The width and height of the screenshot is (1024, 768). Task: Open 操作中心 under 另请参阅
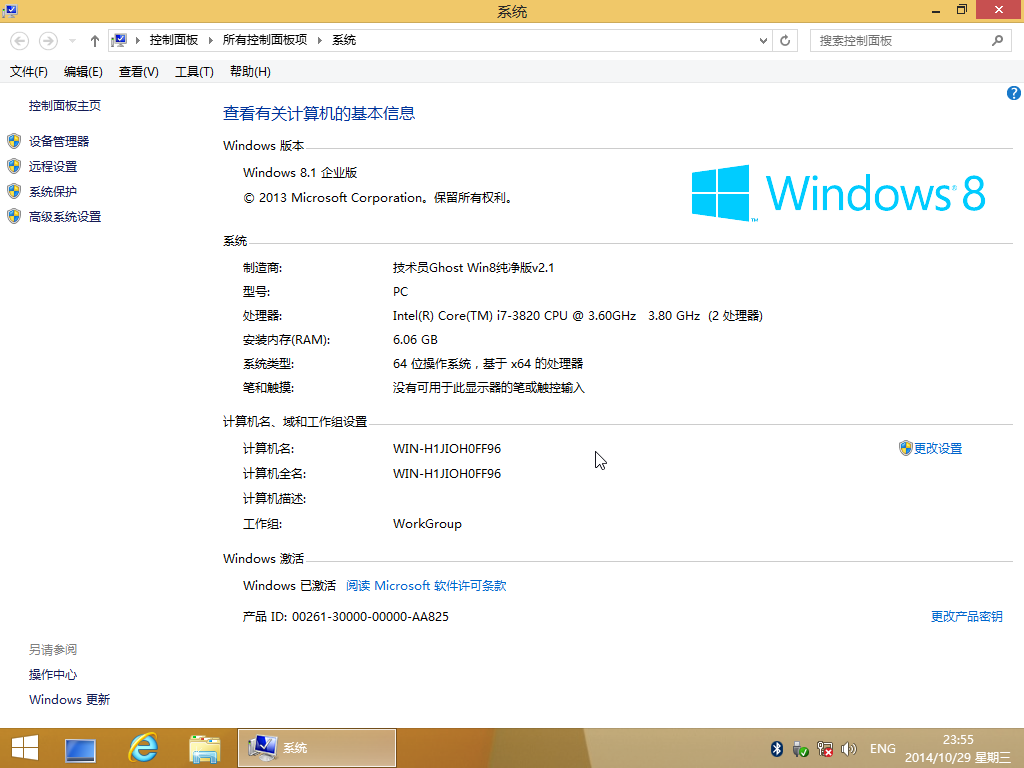[53, 675]
